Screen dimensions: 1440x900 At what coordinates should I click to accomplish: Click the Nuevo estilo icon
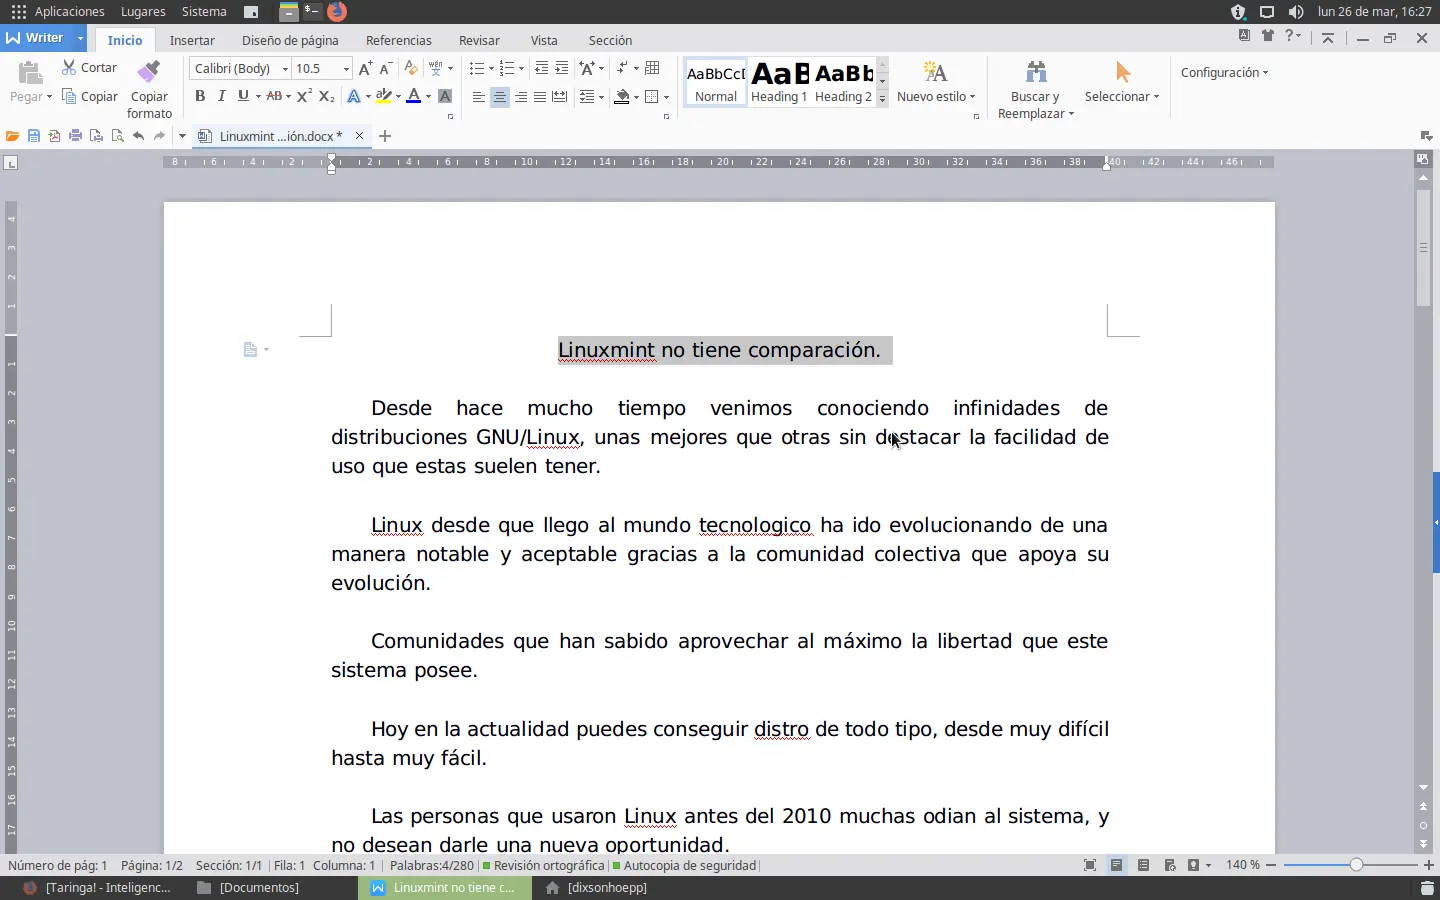tap(935, 72)
